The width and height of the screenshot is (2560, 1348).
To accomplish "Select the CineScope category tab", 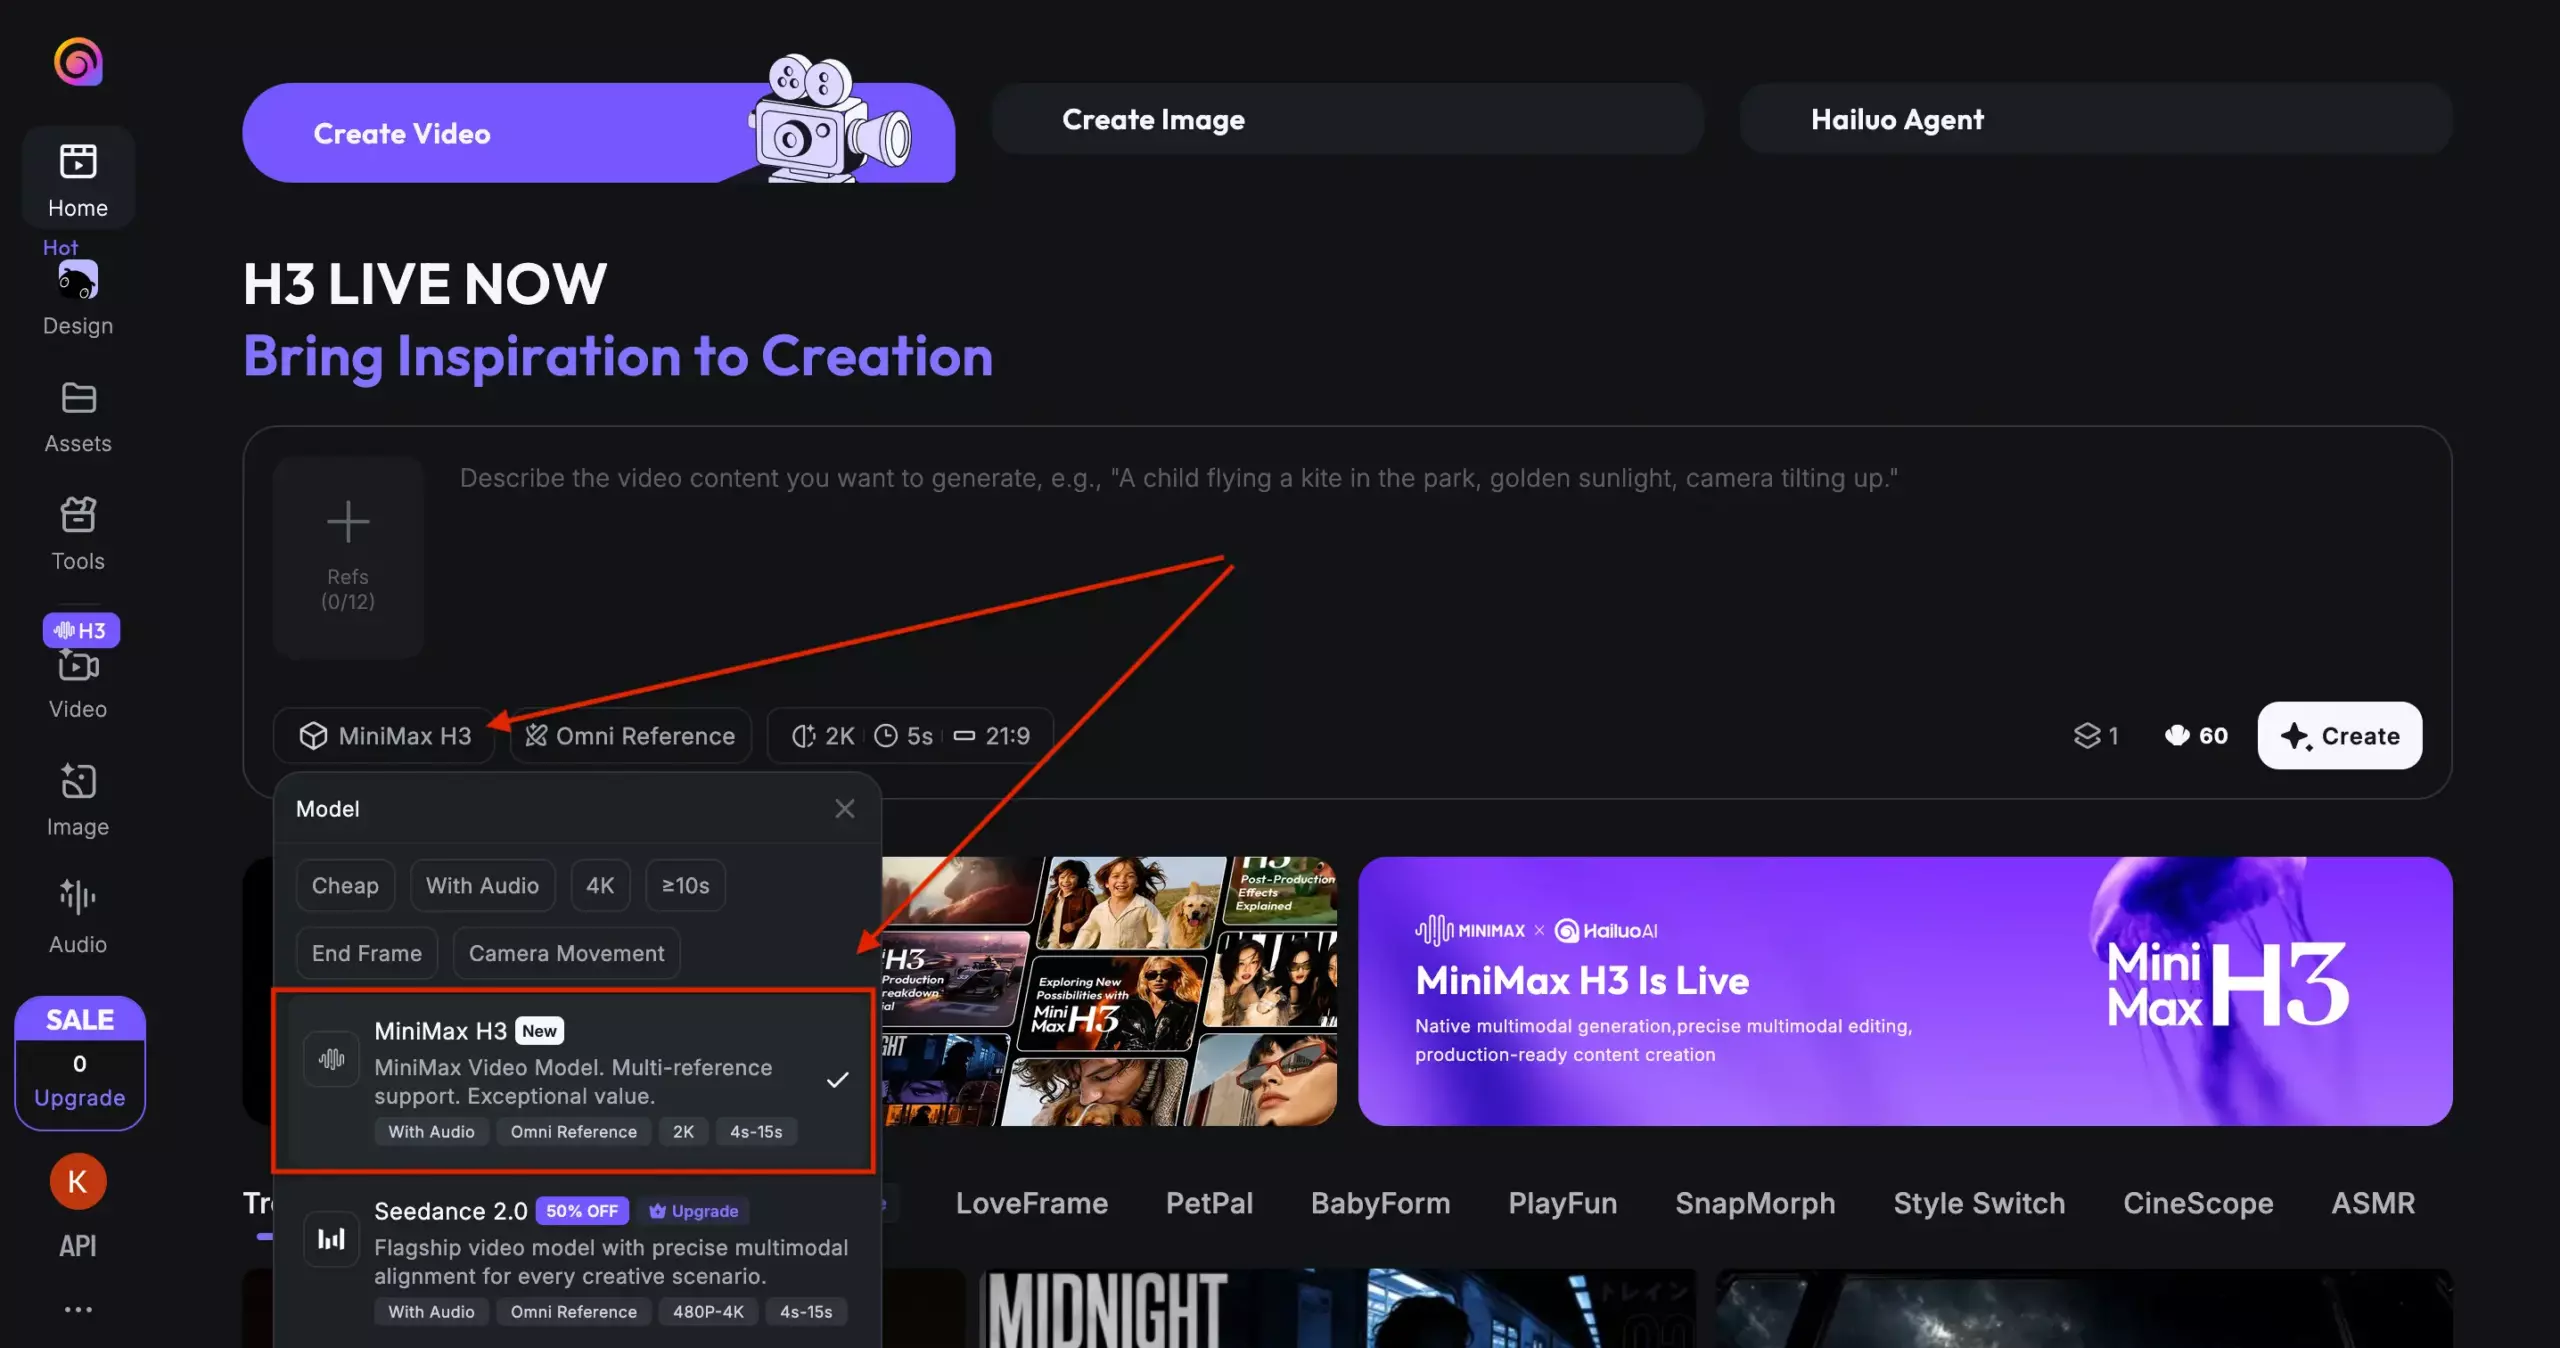I will (x=2198, y=1203).
